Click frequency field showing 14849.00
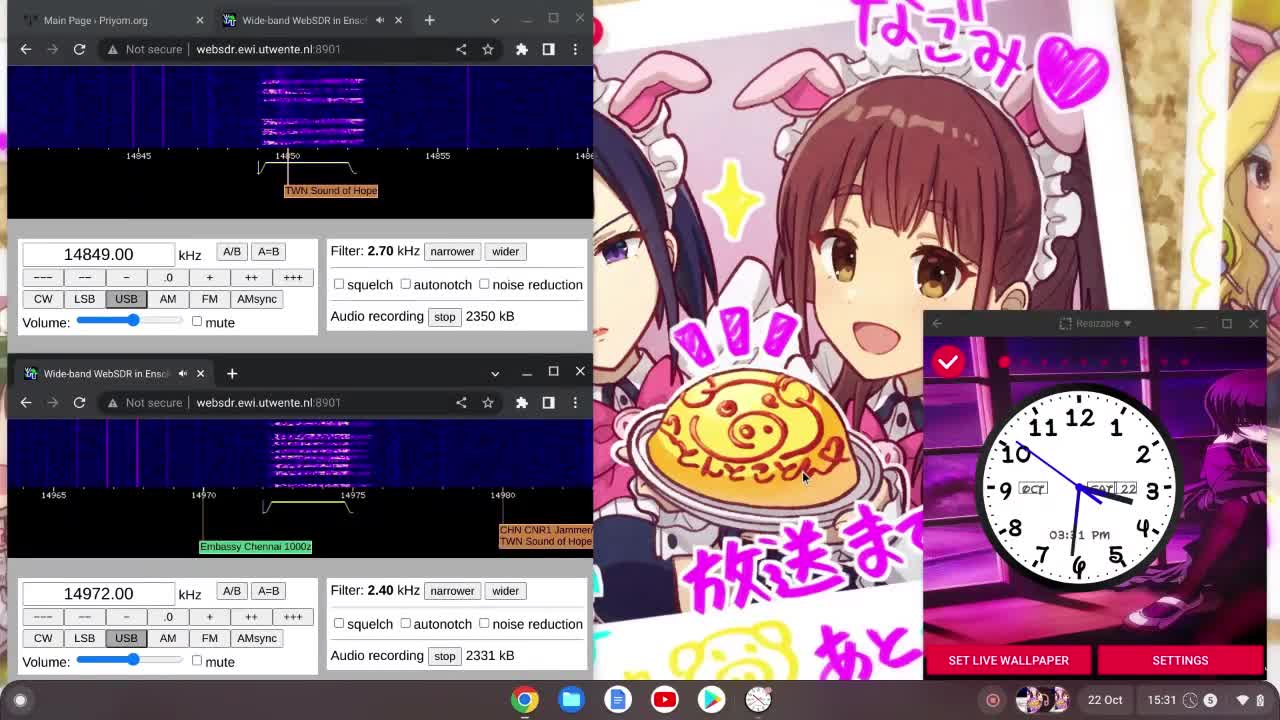This screenshot has width=1280, height=720. pos(98,255)
